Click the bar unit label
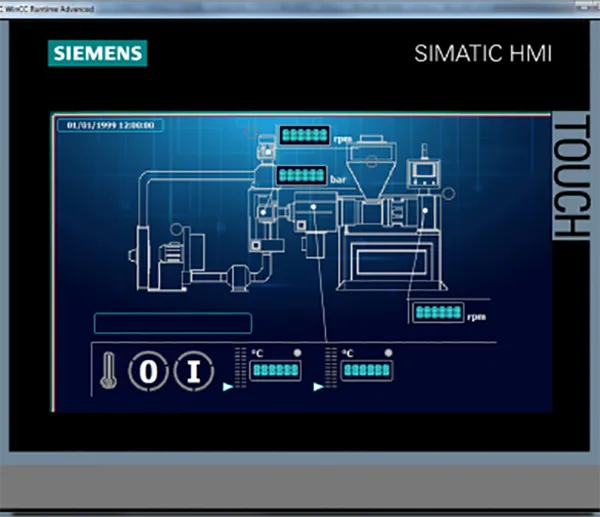 338,179
